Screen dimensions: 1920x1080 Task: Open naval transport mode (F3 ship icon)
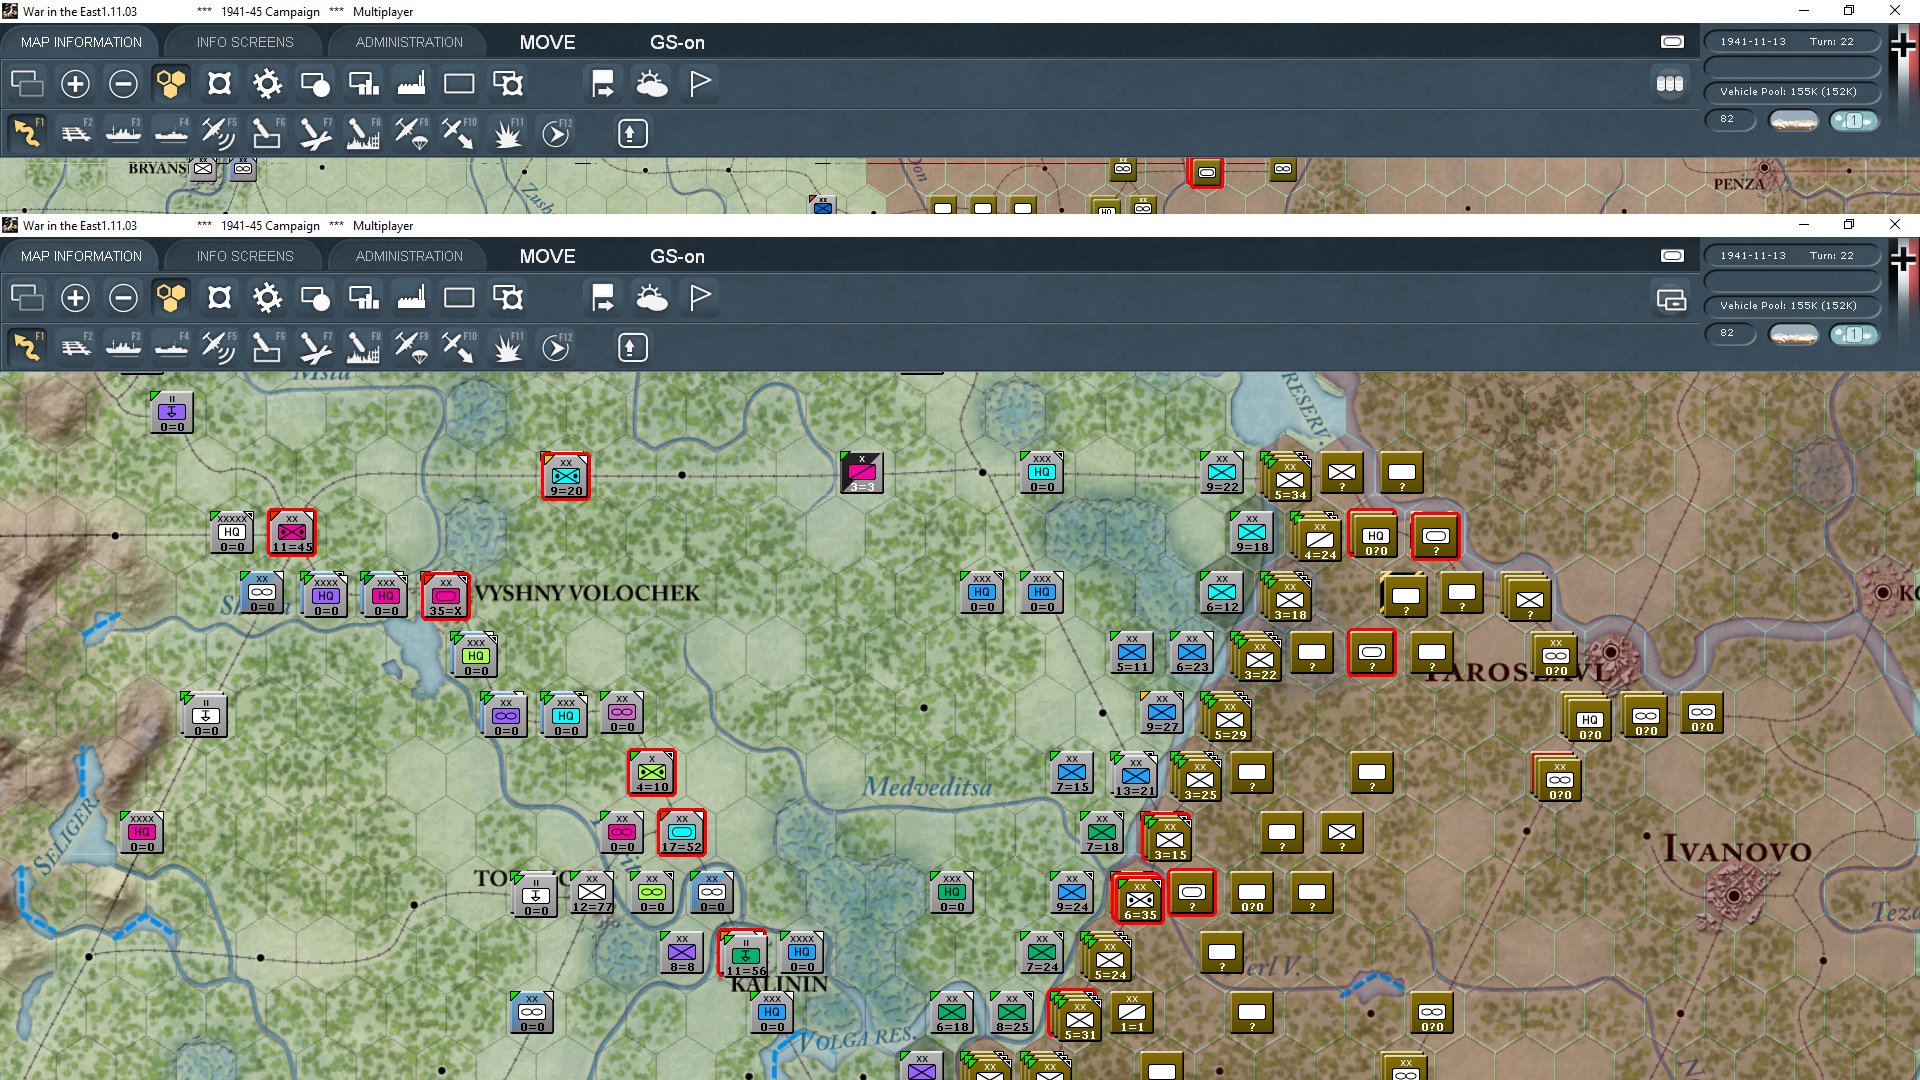pos(124,347)
